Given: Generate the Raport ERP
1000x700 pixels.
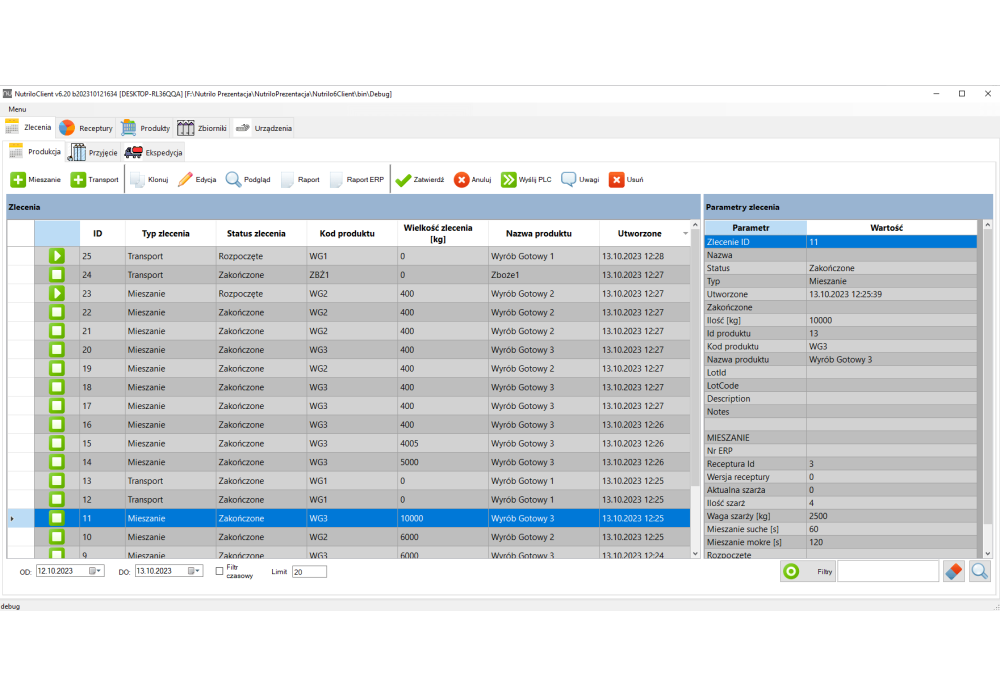Looking at the screenshot, I should click(357, 180).
